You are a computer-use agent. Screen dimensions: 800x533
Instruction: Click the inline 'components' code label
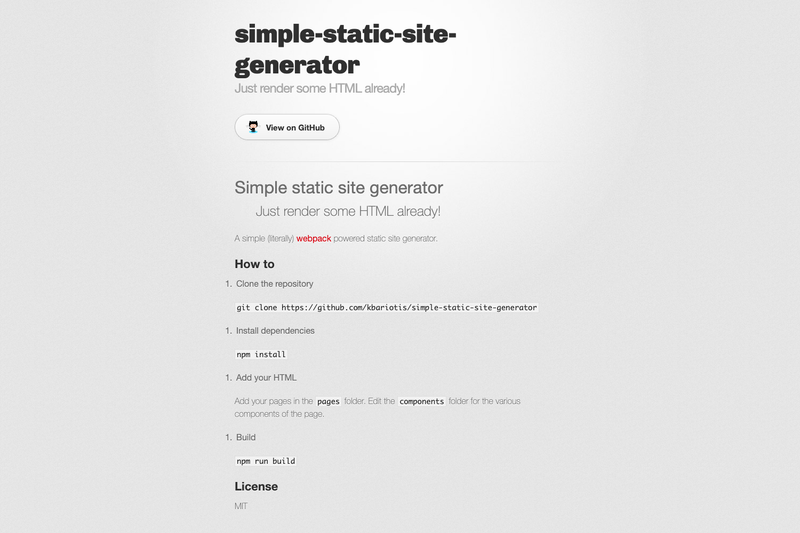coord(421,401)
